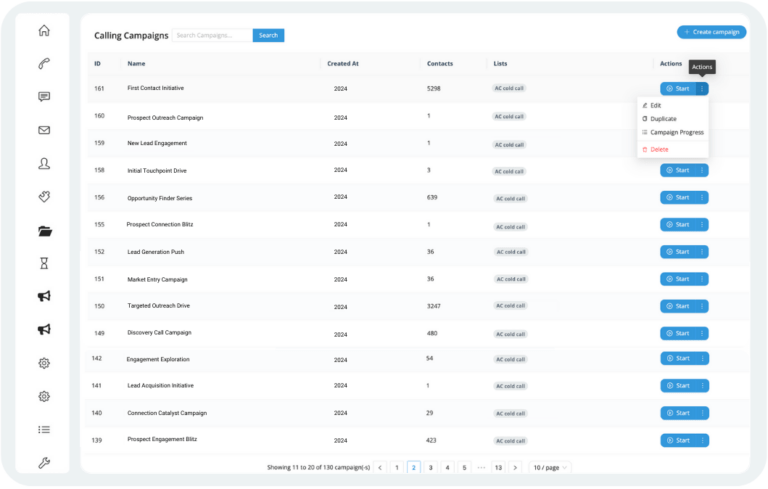The height and width of the screenshot is (489, 768).
Task: Open more actions for Lead Acquisition Initiative
Action: pos(702,386)
